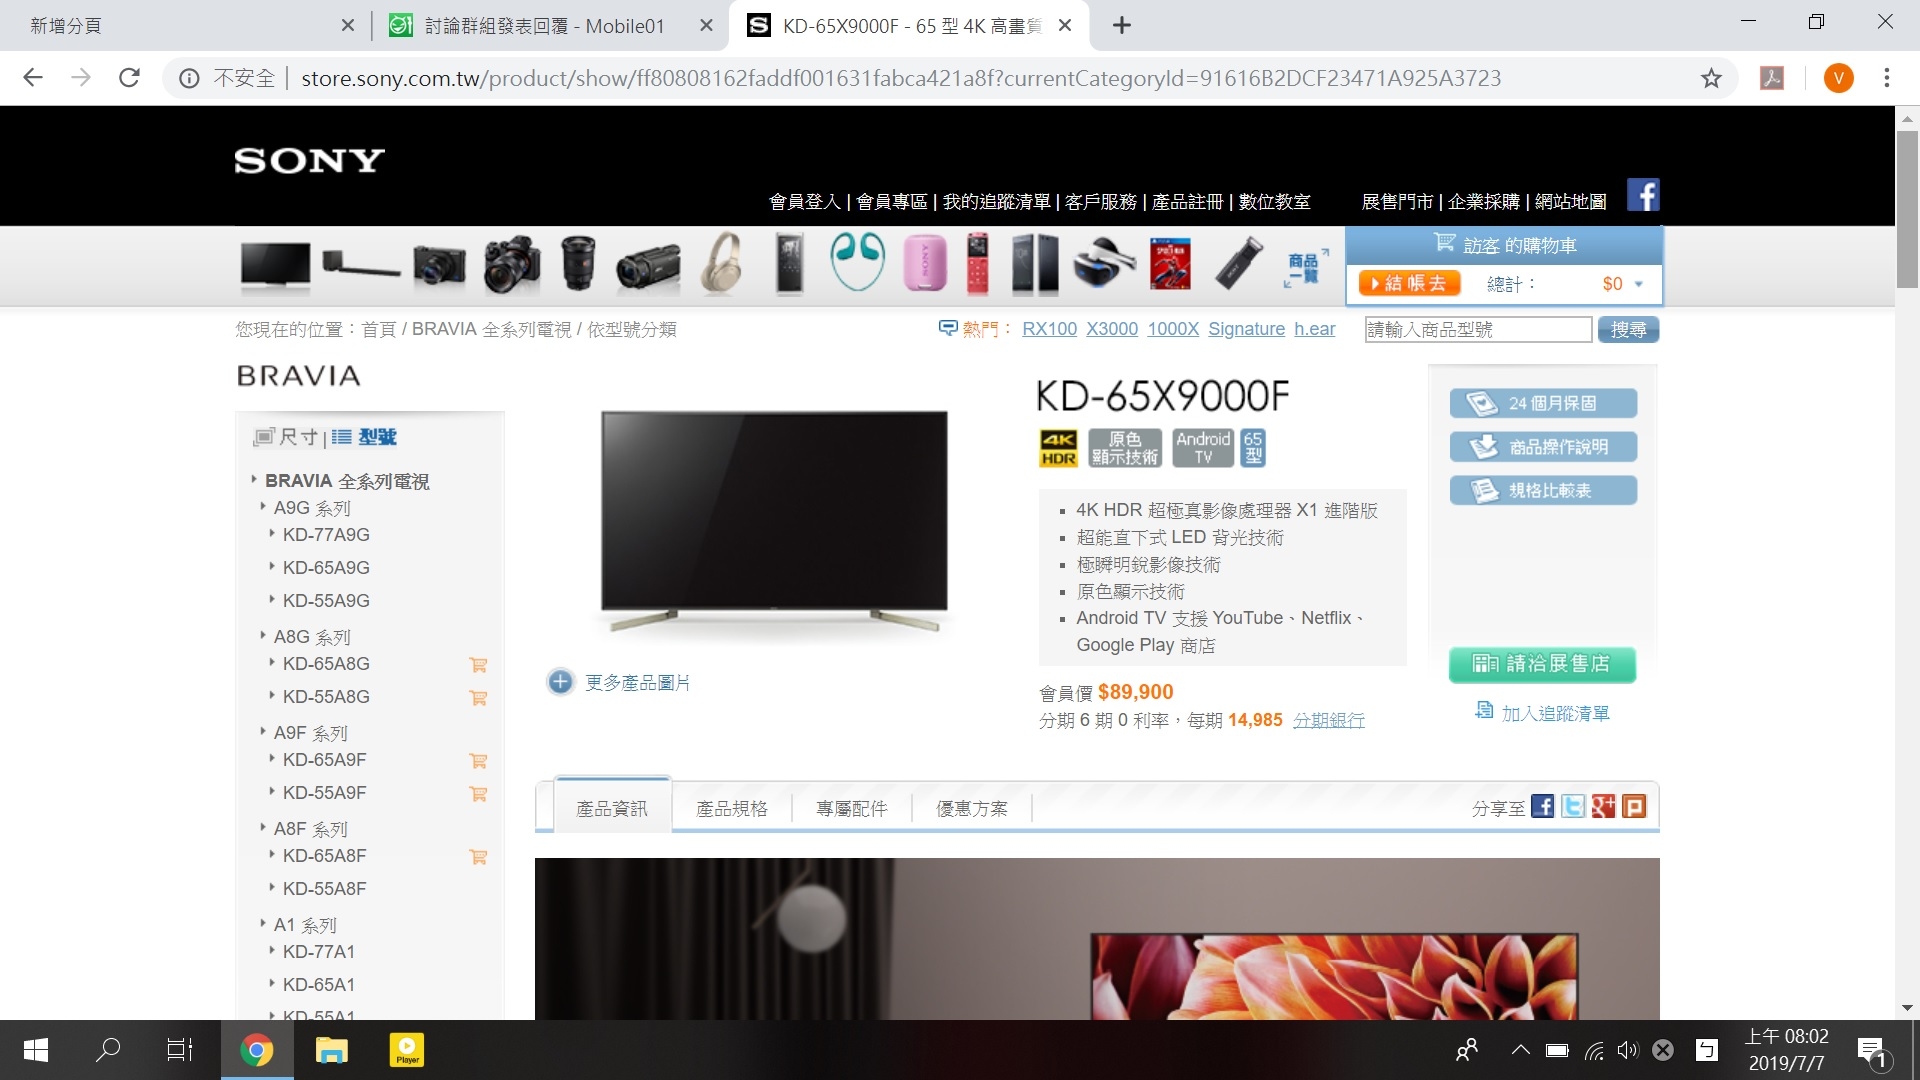Open the 分期銀行 link

[1328, 720]
